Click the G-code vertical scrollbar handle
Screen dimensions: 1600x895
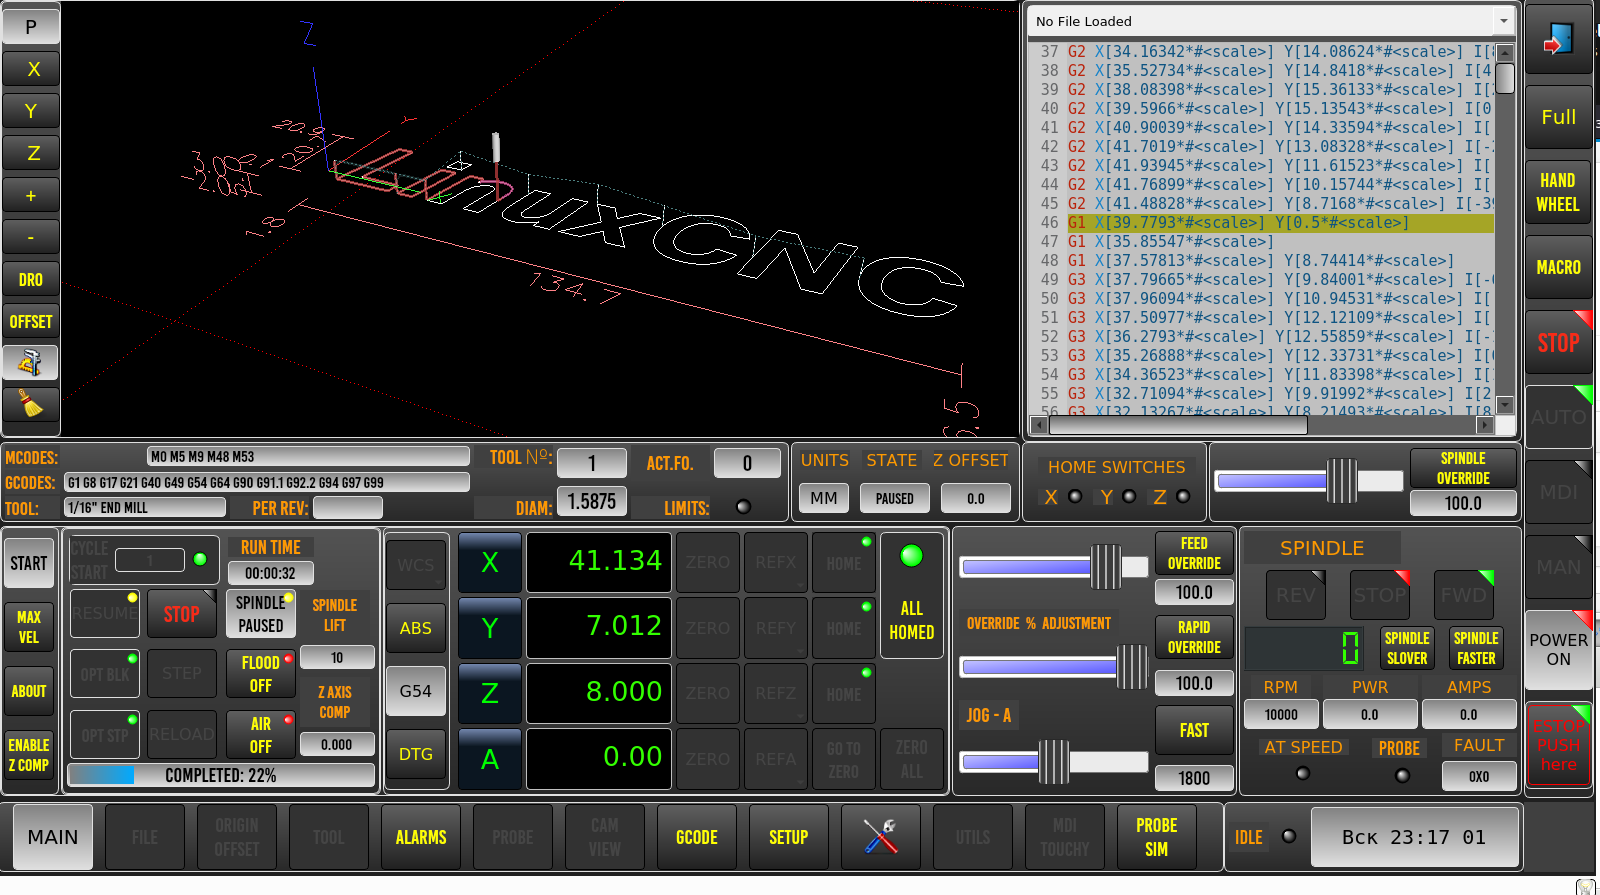pyautogui.click(x=1505, y=78)
